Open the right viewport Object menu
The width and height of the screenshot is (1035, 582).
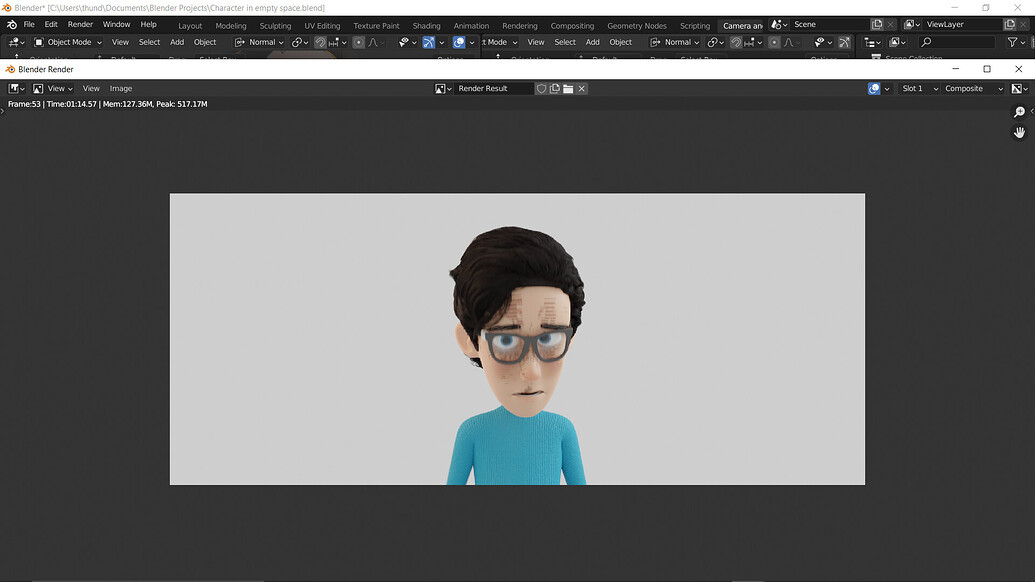pyautogui.click(x=620, y=42)
